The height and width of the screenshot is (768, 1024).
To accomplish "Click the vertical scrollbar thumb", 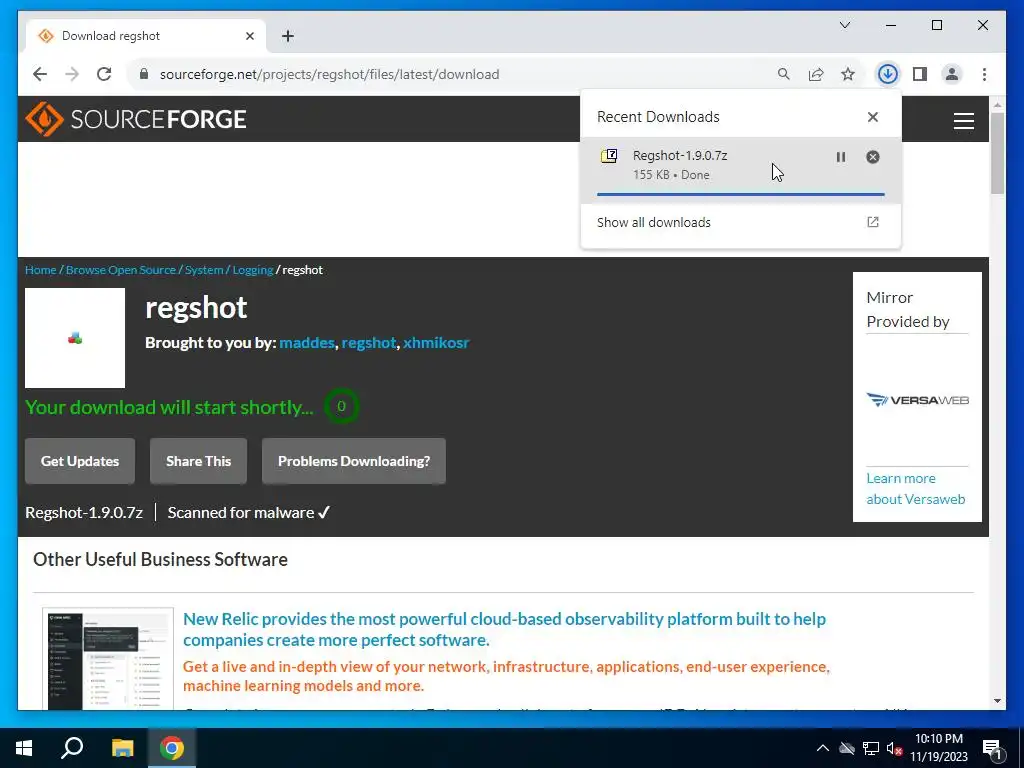I will click(x=997, y=153).
